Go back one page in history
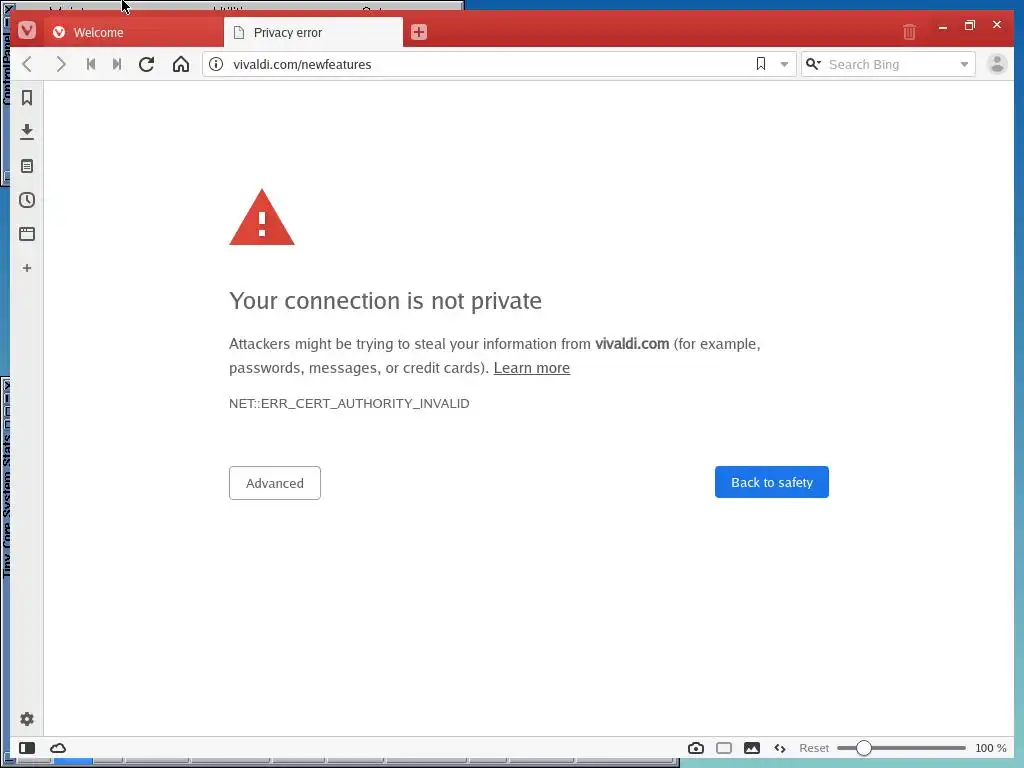This screenshot has width=1024, height=768. [x=27, y=64]
